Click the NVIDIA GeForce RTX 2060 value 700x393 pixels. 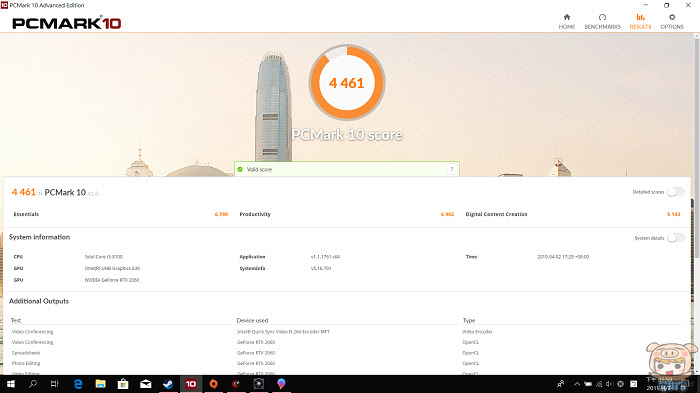point(112,280)
